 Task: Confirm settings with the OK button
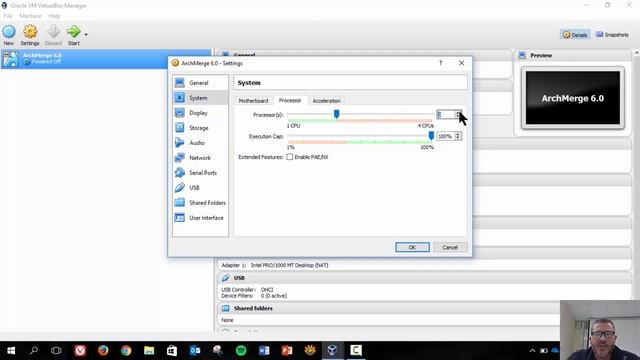pos(412,247)
